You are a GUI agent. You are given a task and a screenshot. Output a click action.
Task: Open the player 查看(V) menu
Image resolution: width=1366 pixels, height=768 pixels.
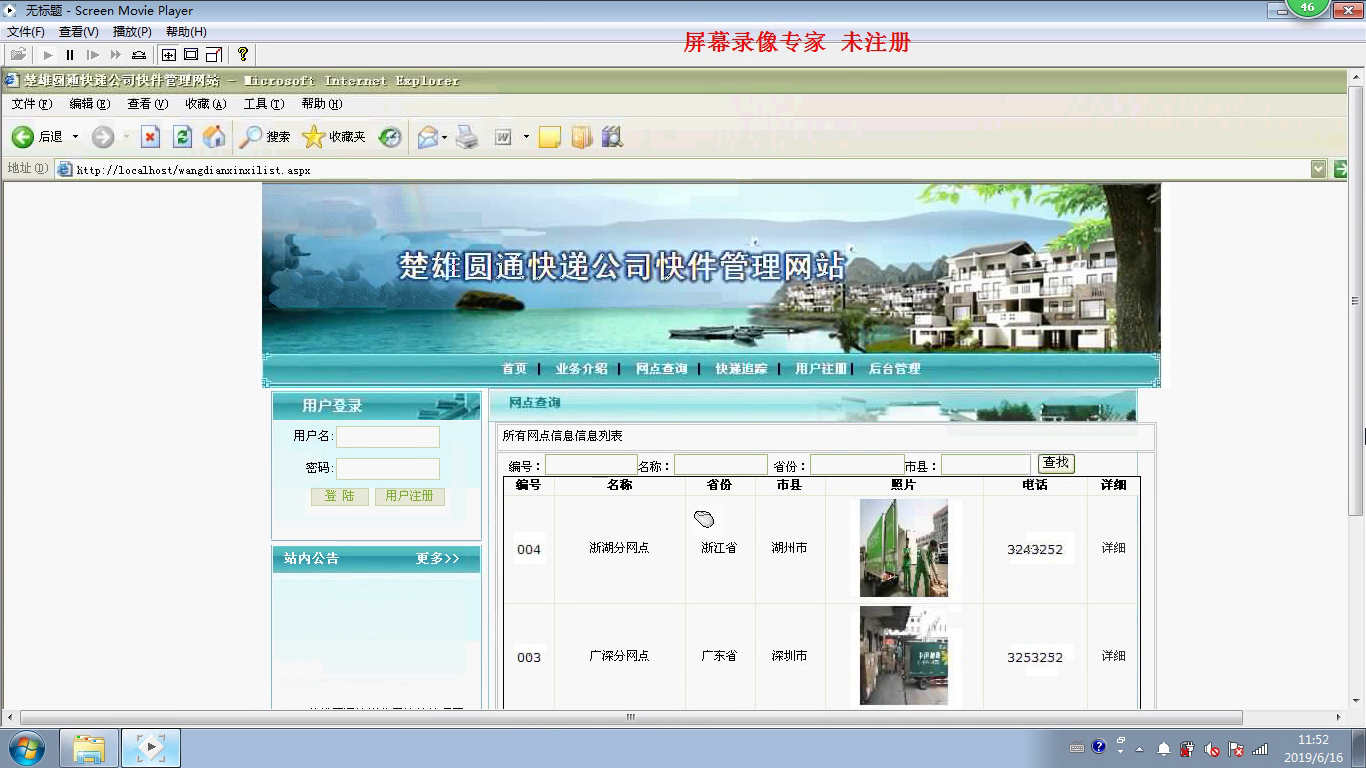(79, 32)
